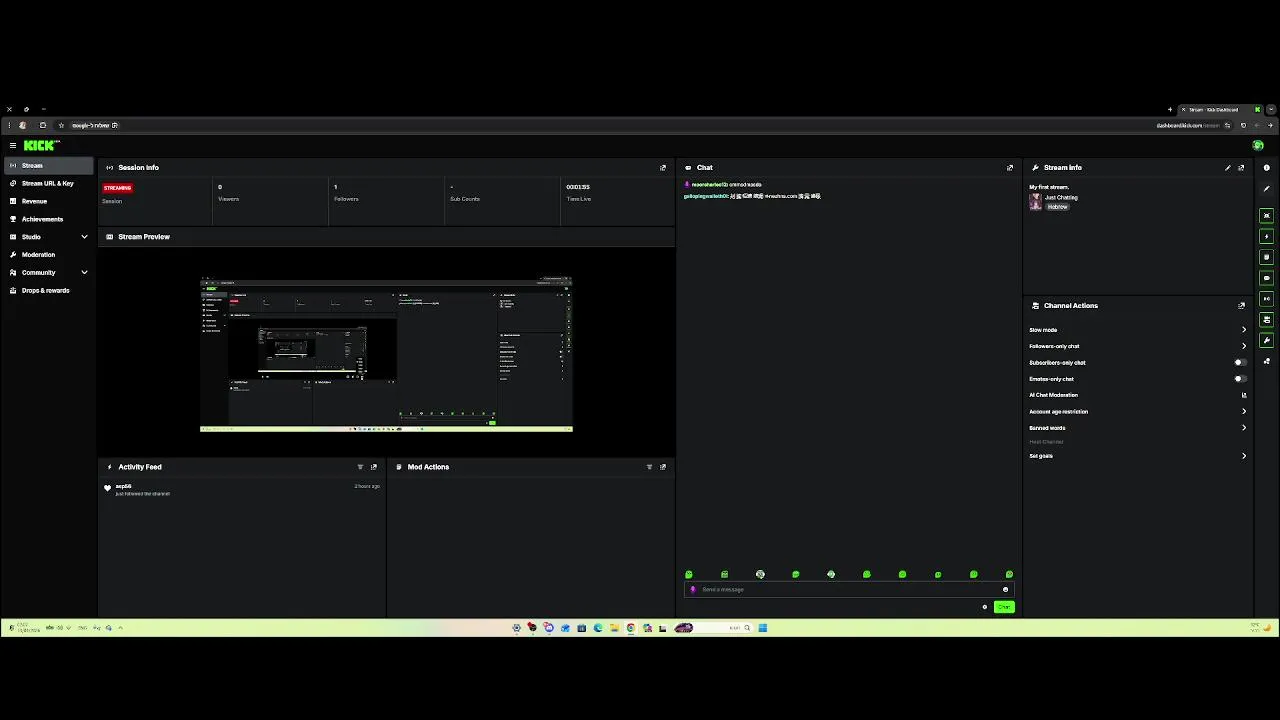1280x720 pixels.
Task: Open the Achievements page
Action: pos(48,219)
